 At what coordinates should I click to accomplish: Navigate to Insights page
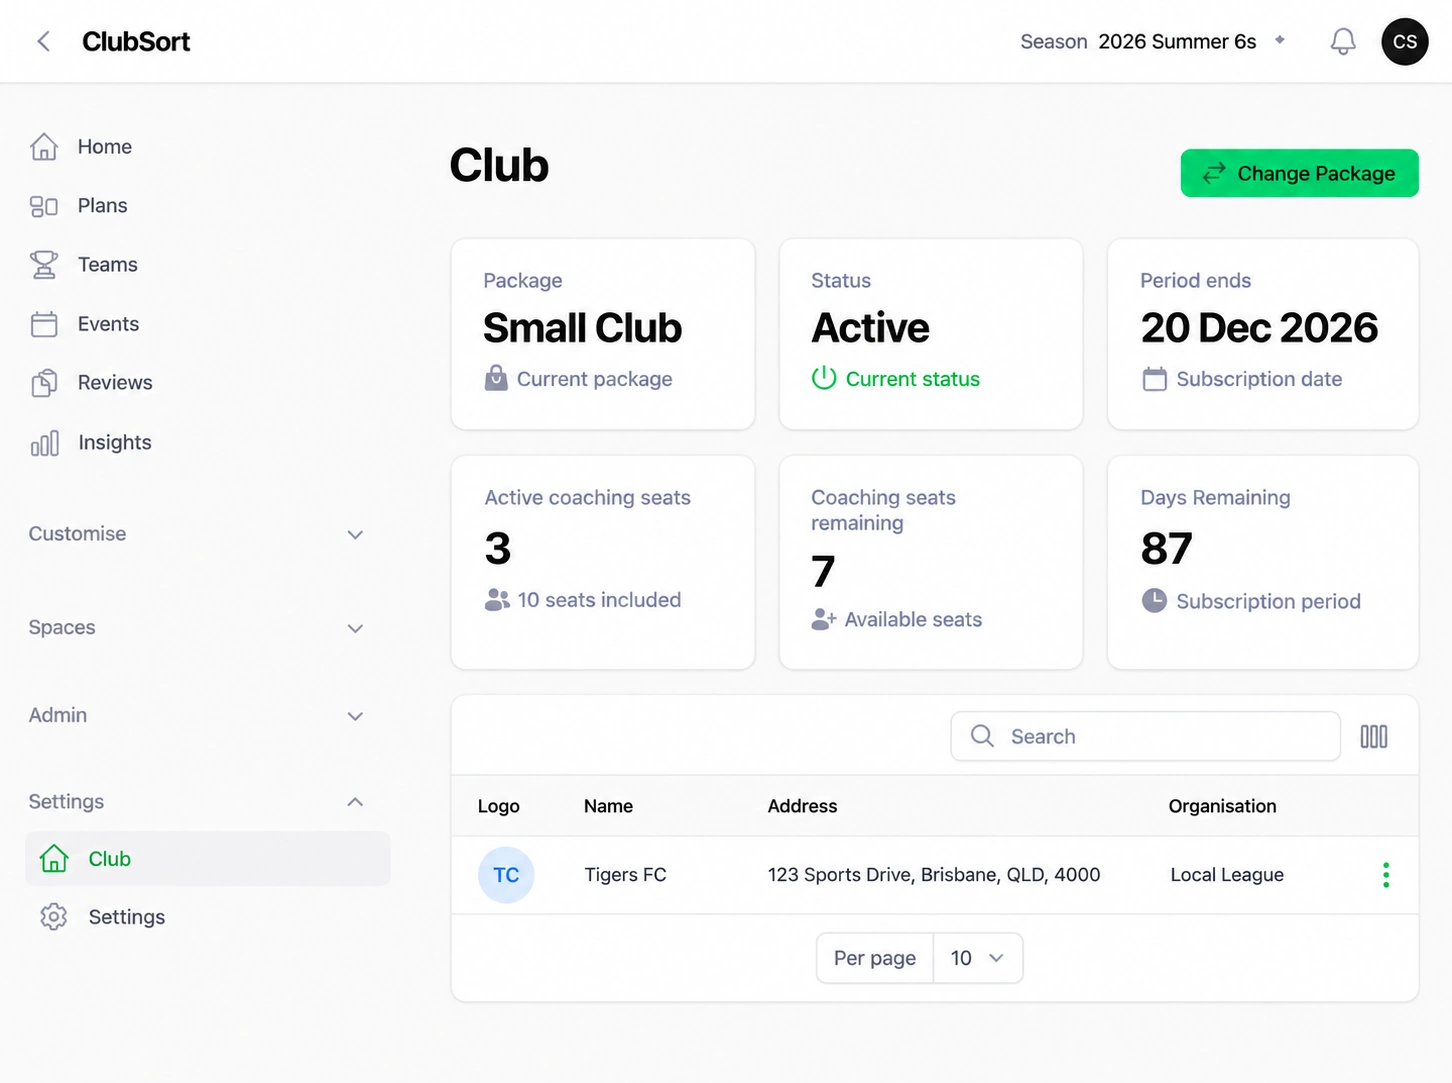point(115,443)
